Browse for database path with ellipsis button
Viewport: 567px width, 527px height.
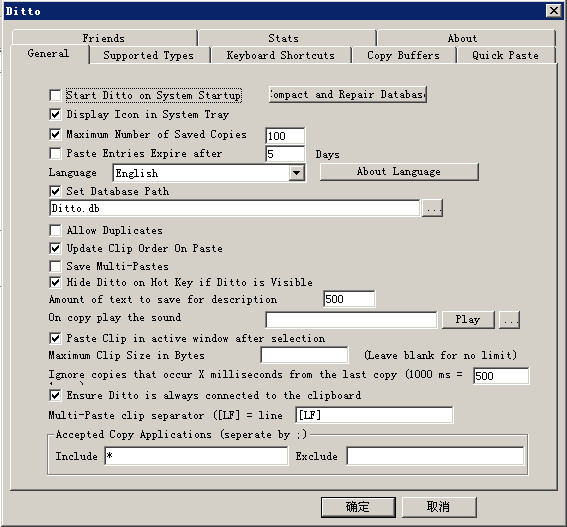(x=432, y=208)
